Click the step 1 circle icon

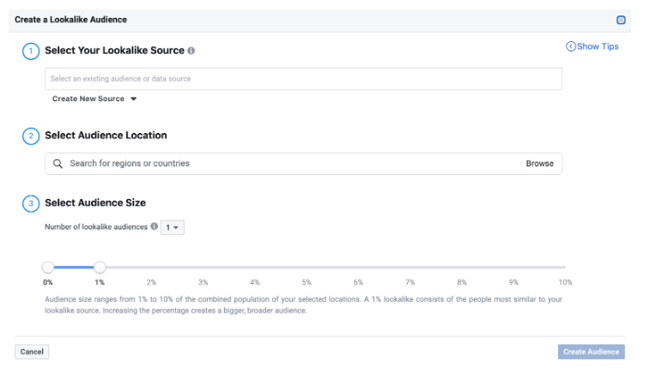pos(31,51)
